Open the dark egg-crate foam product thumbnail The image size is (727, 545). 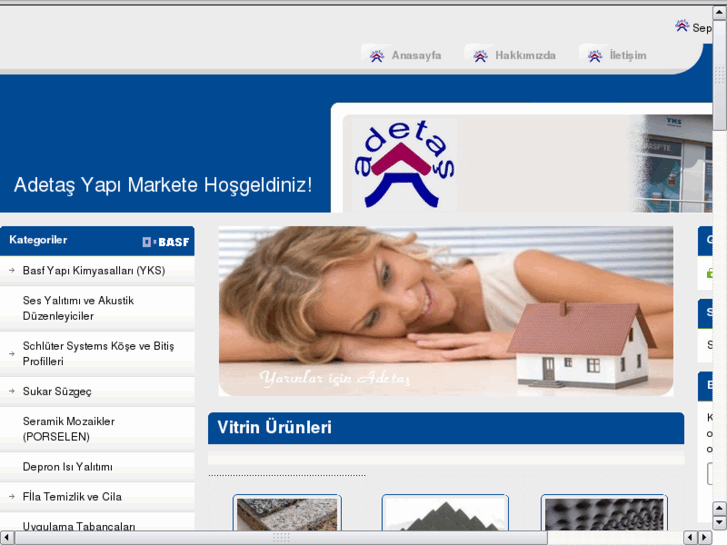604,513
